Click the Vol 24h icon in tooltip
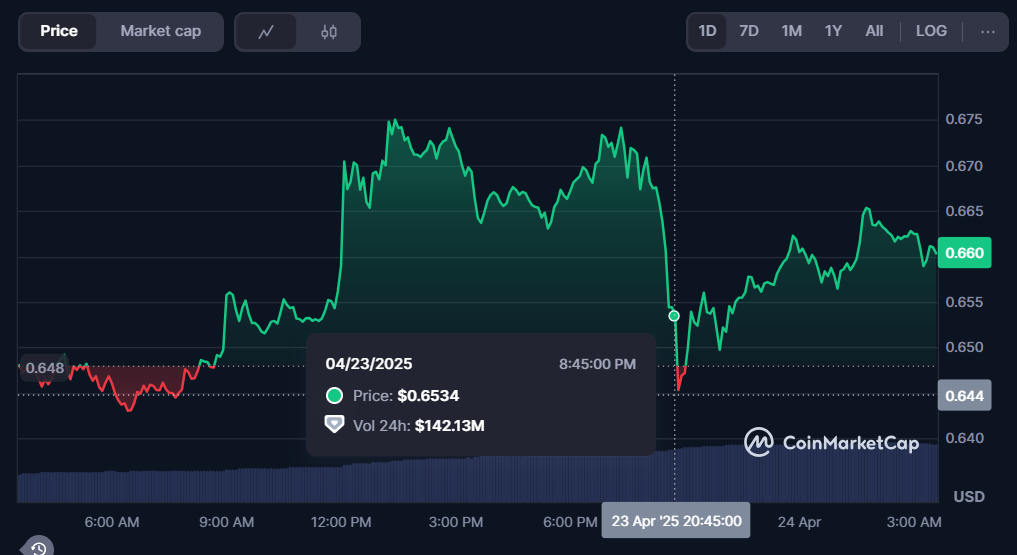Image resolution: width=1017 pixels, height=555 pixels. [335, 425]
